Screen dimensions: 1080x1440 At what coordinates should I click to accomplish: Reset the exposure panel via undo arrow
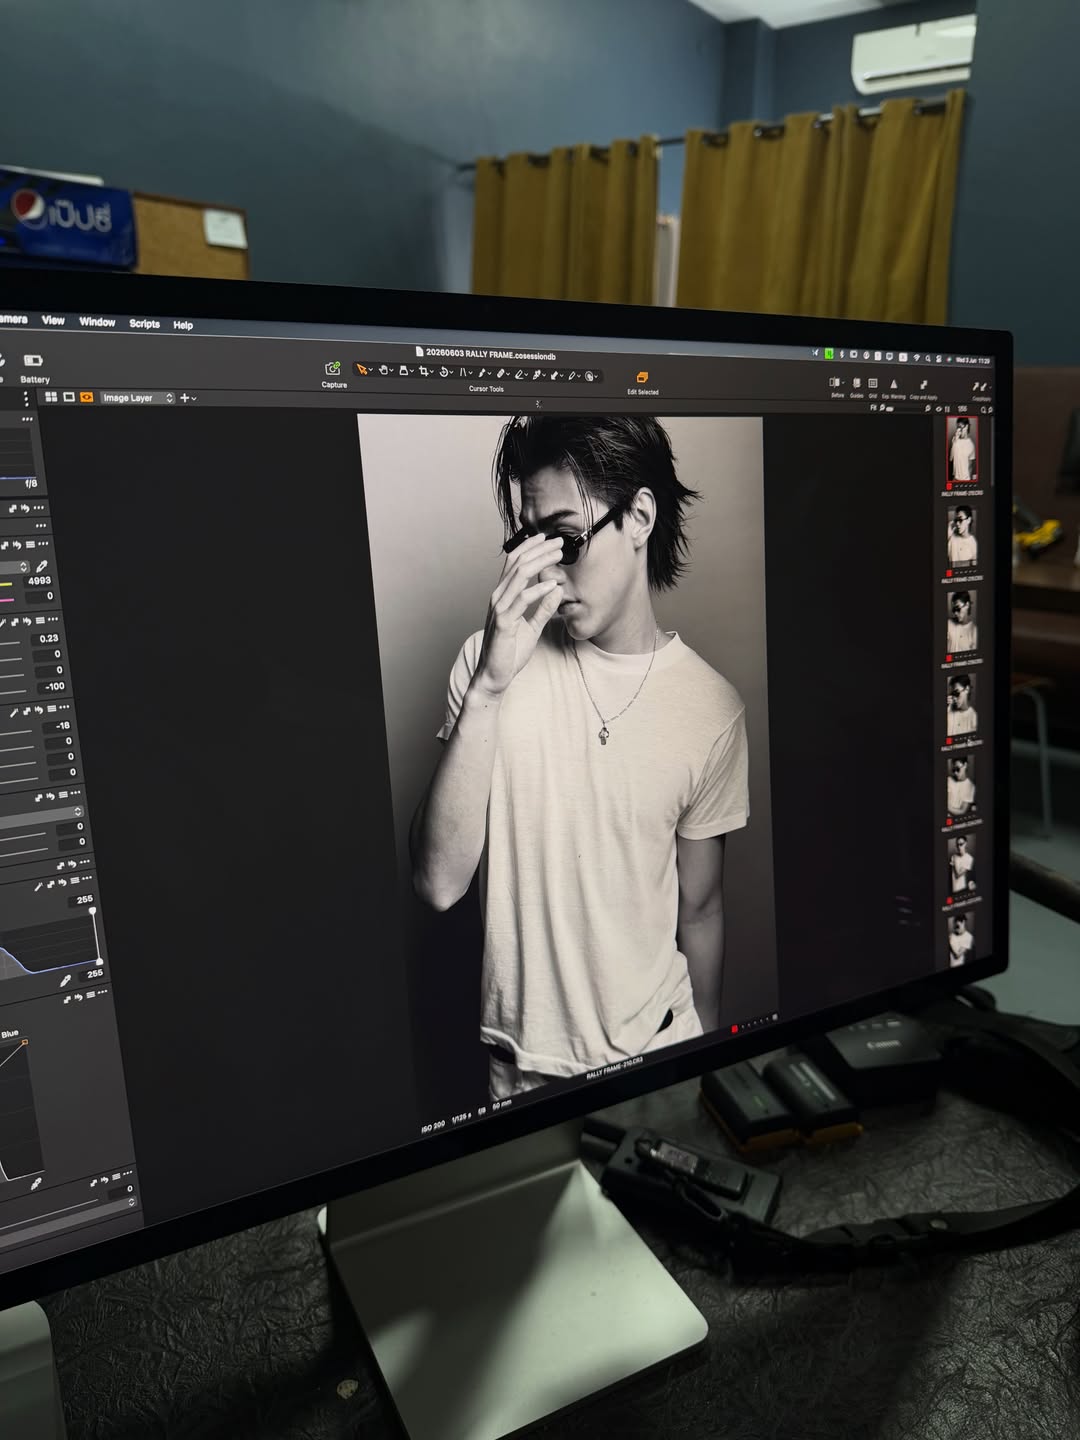tap(27, 622)
